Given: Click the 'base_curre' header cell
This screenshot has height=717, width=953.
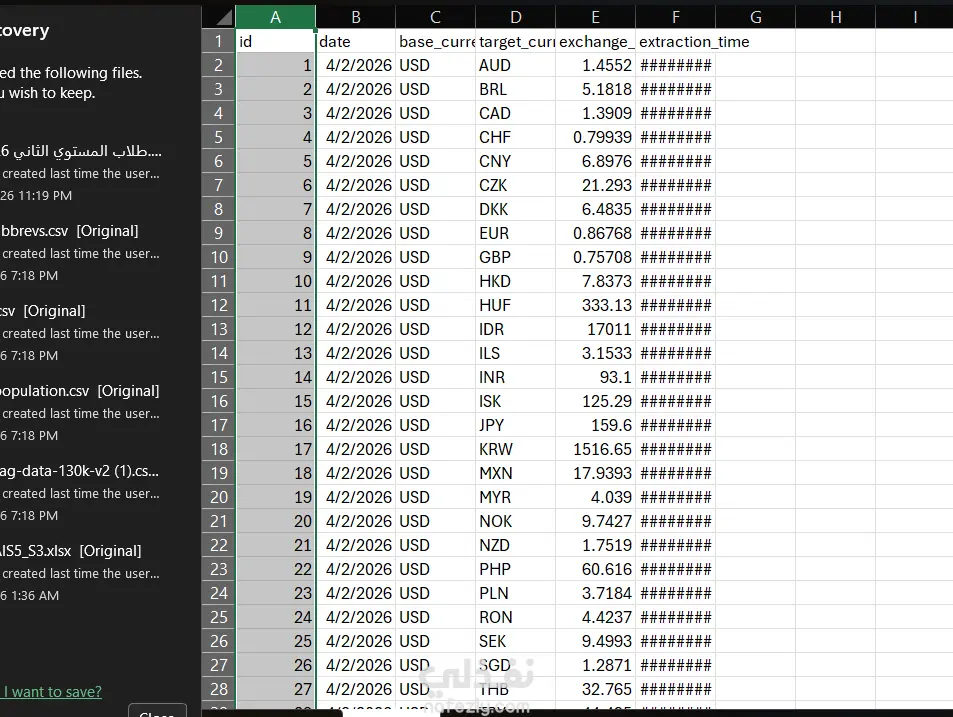Looking at the screenshot, I should click(x=436, y=41).
